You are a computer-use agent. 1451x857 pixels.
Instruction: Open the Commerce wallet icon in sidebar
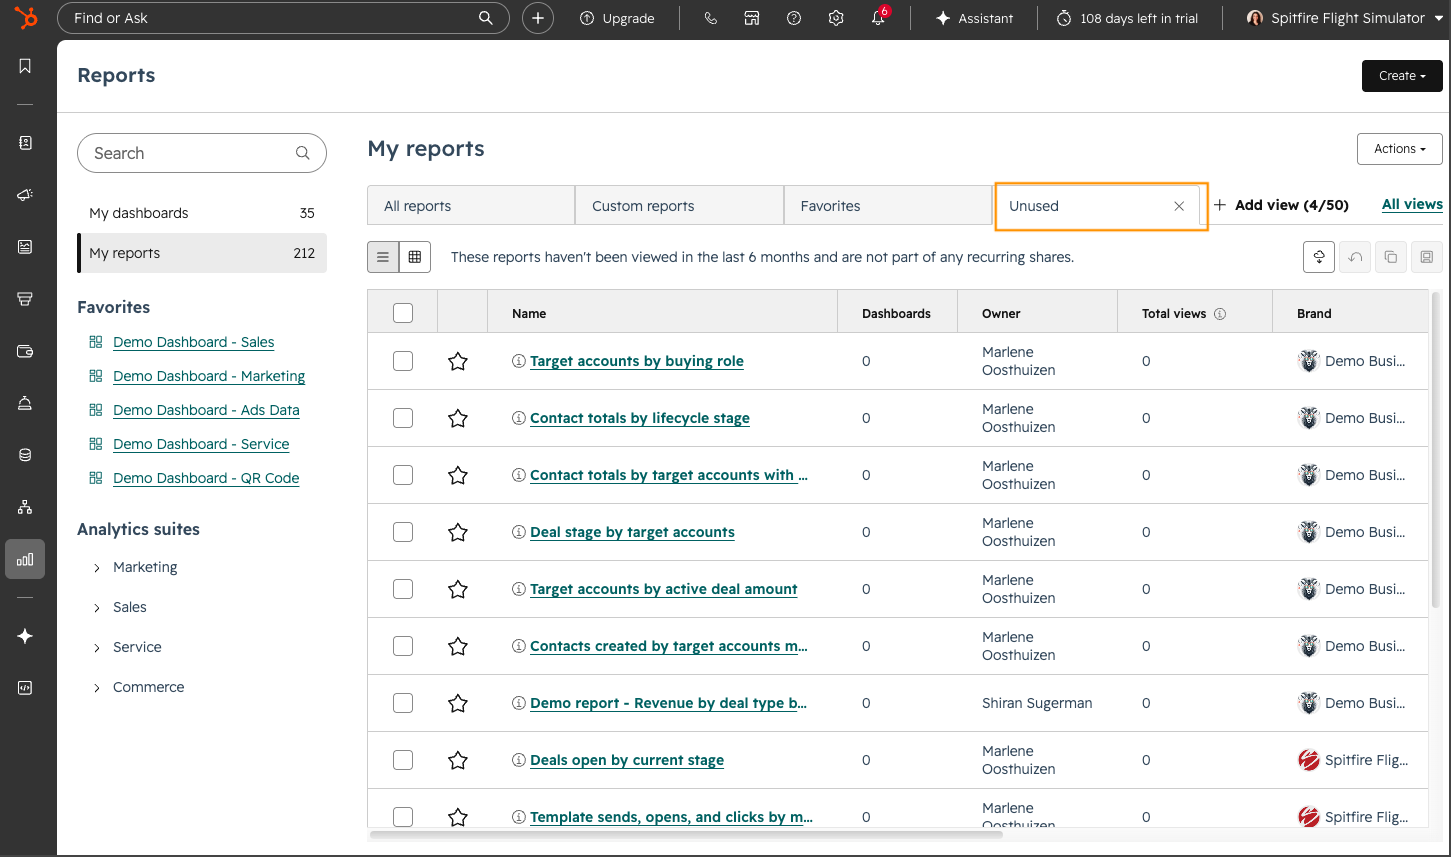pyautogui.click(x=25, y=350)
